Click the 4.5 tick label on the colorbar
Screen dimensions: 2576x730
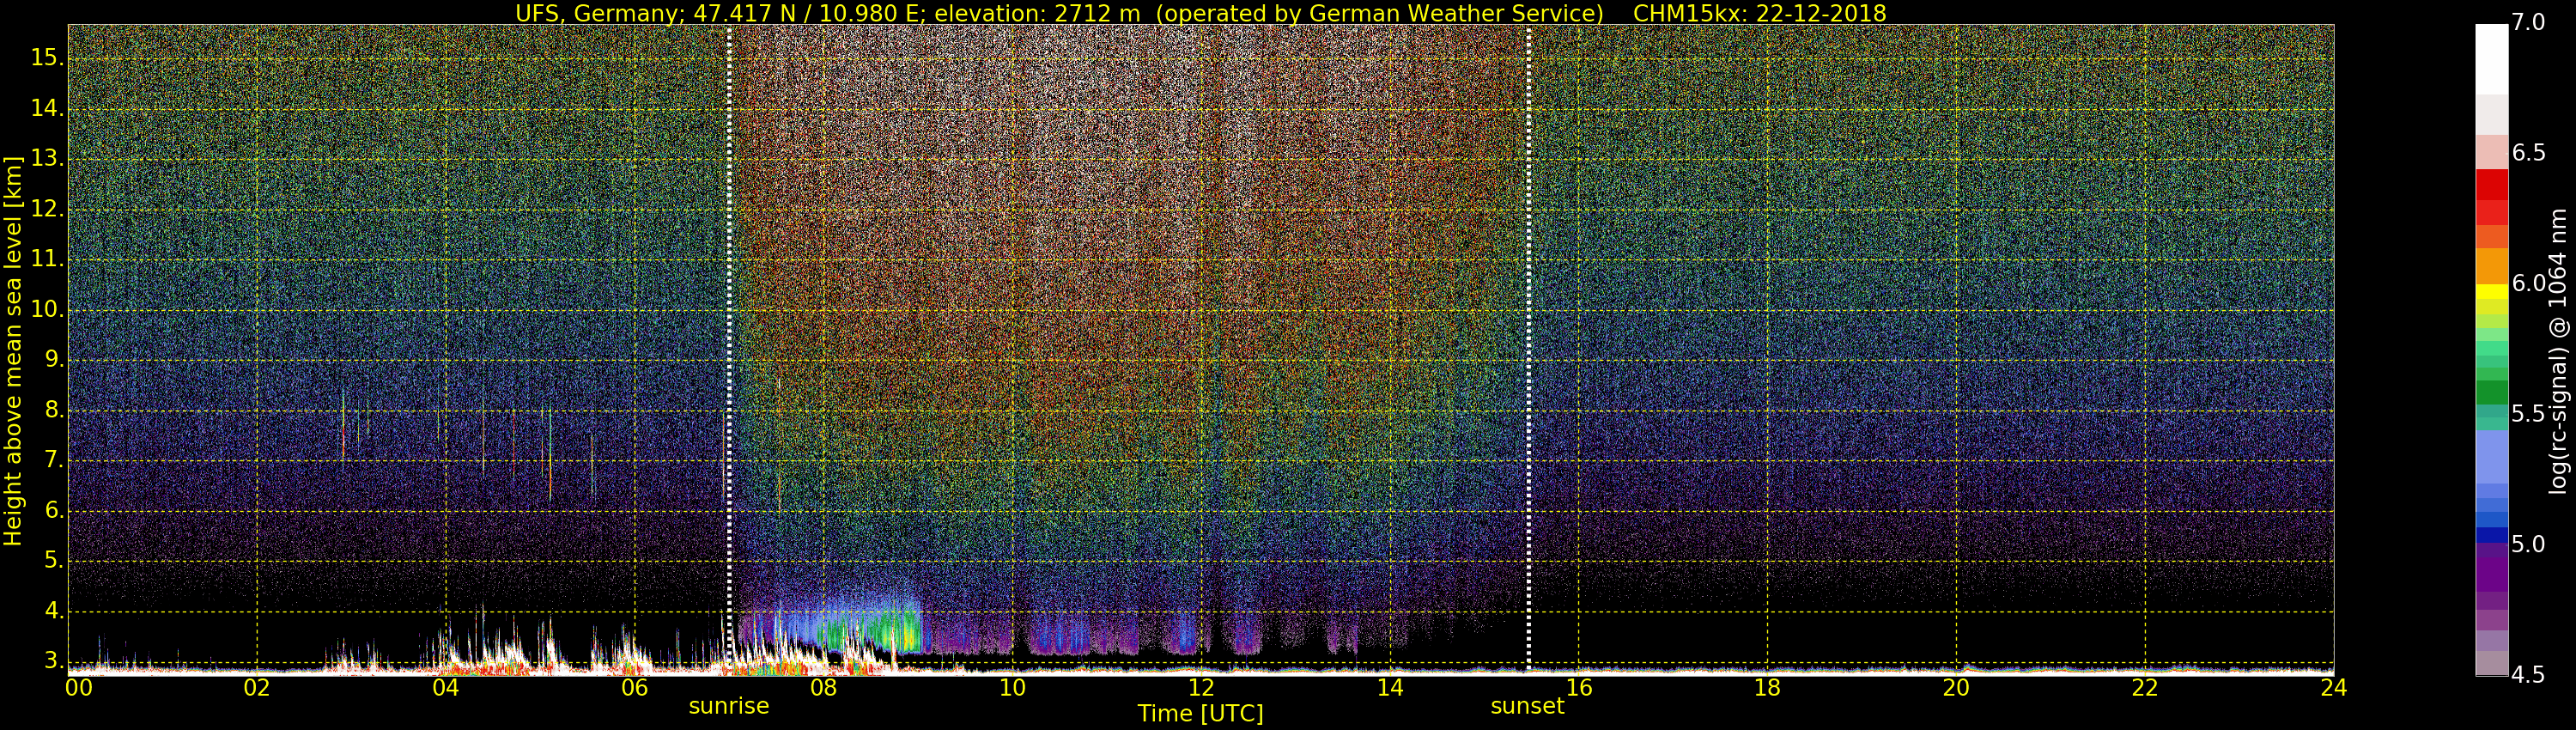(2528, 675)
